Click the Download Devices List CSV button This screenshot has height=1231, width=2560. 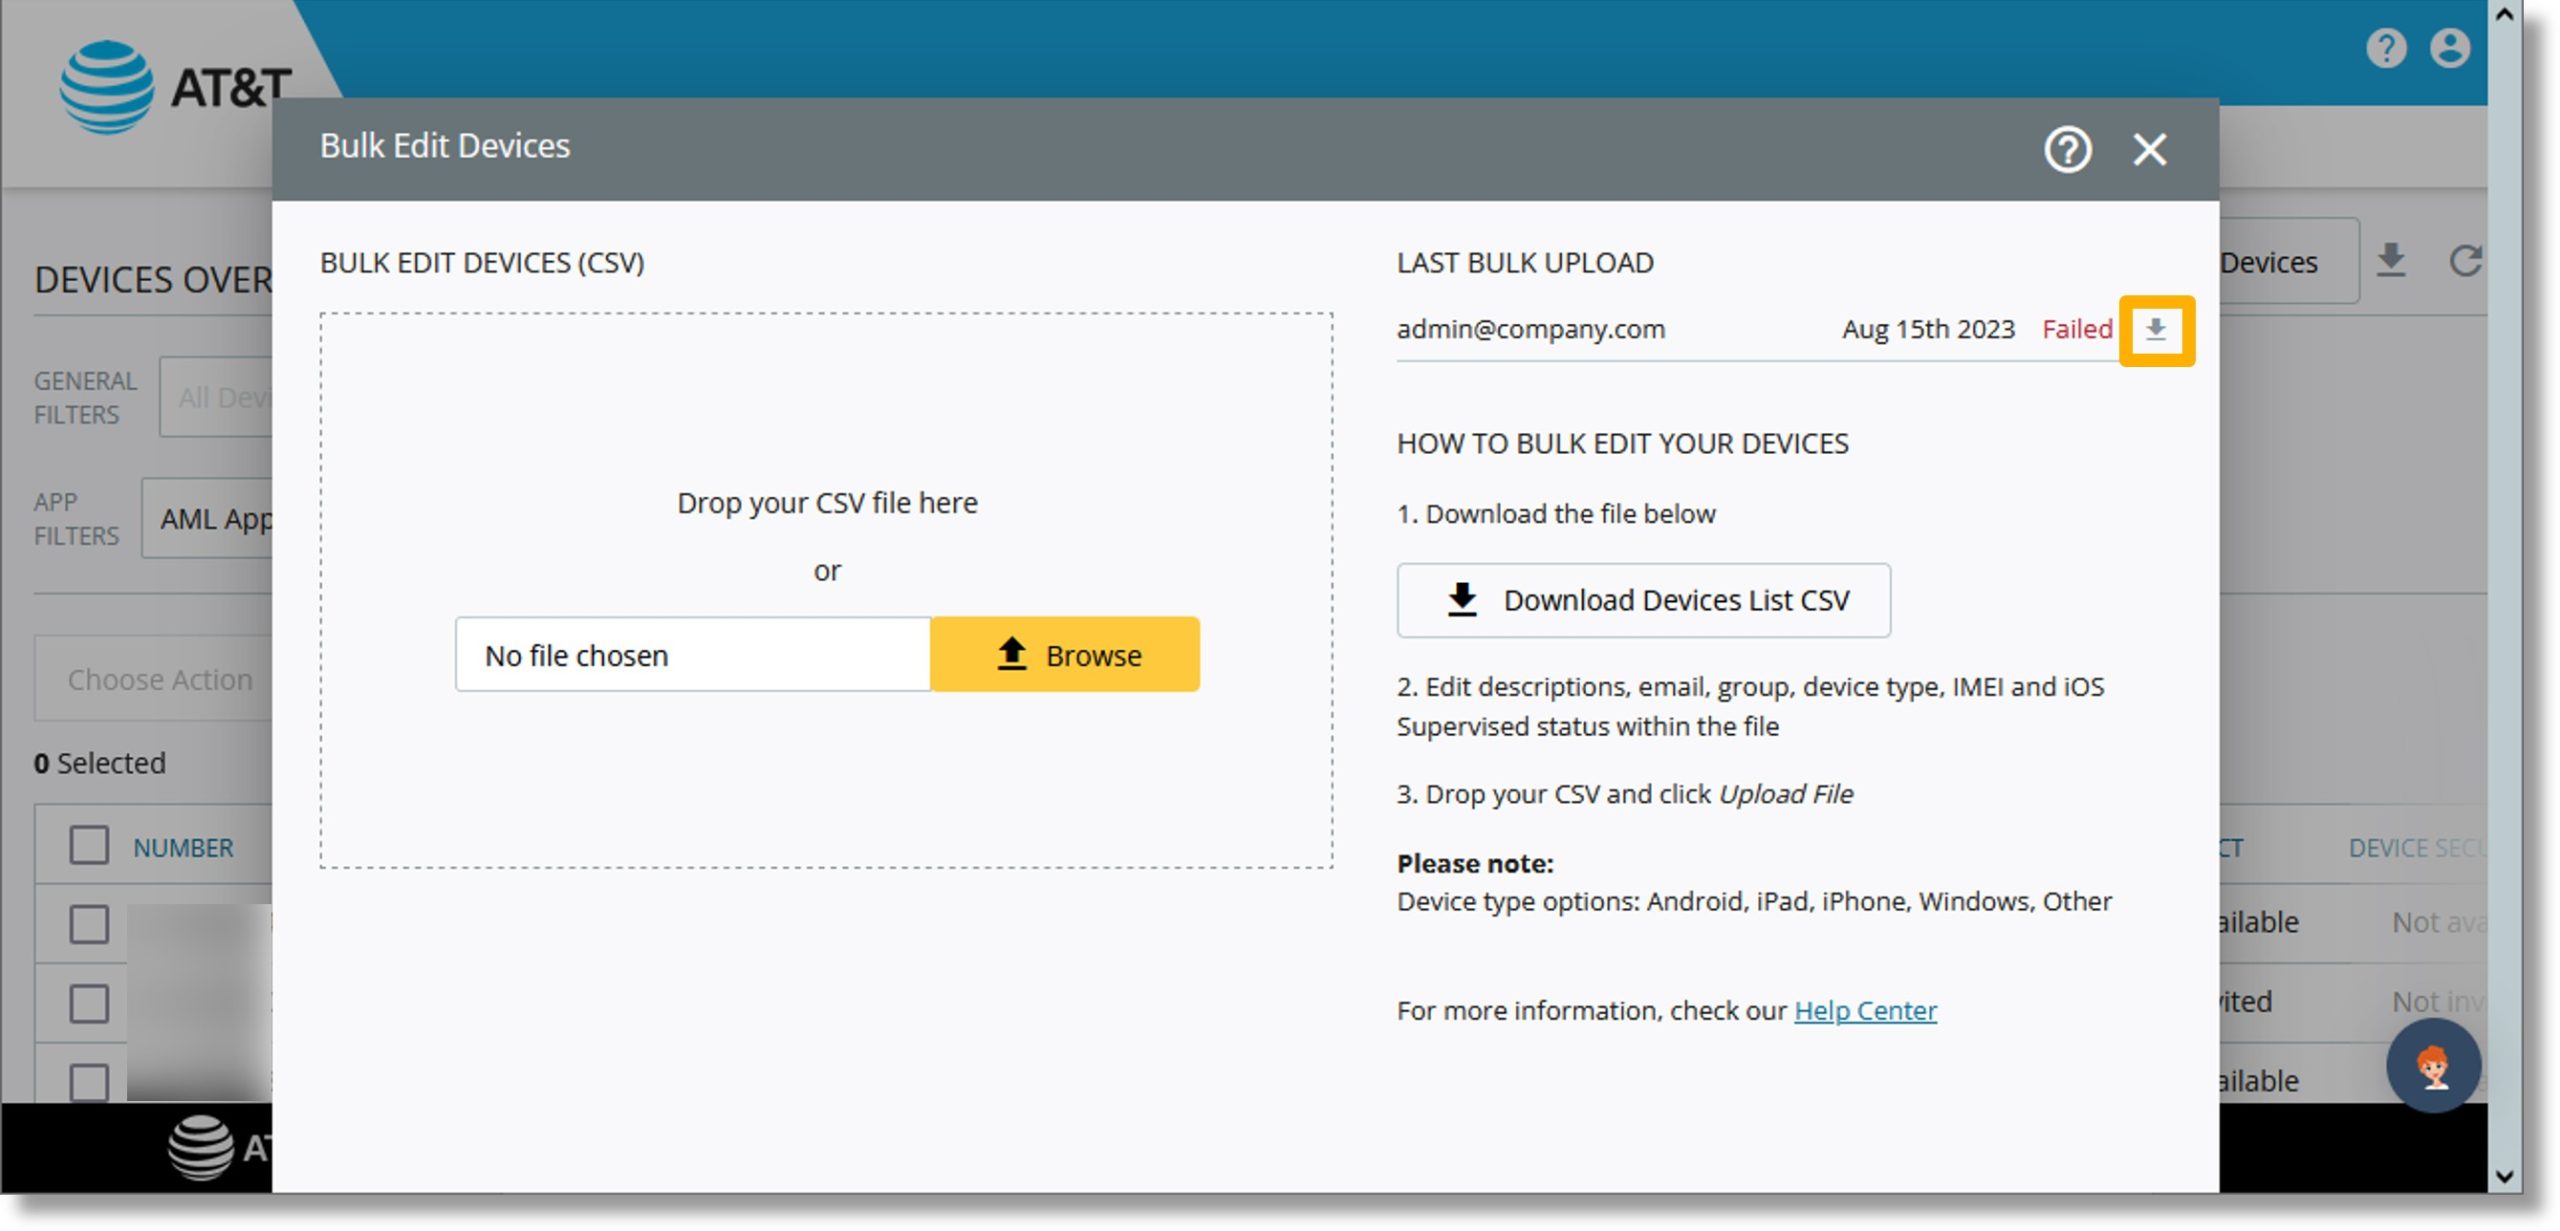point(1644,599)
